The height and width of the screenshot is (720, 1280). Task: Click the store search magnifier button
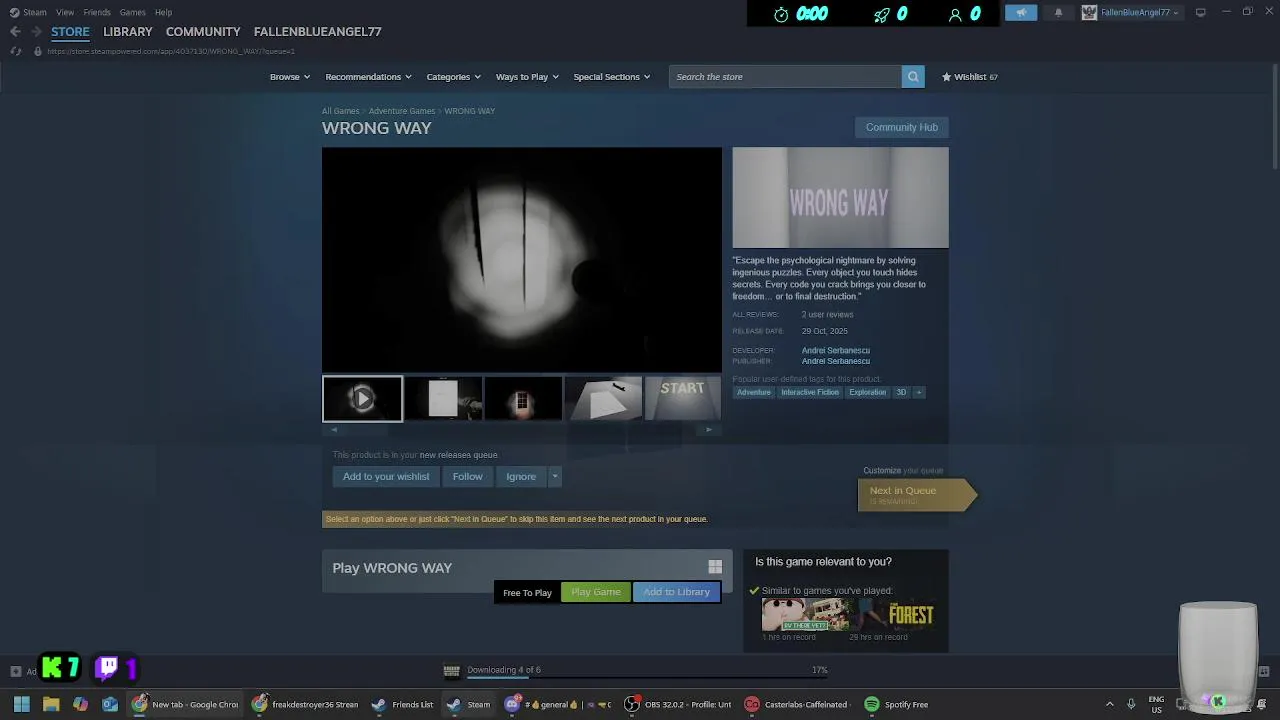point(912,77)
